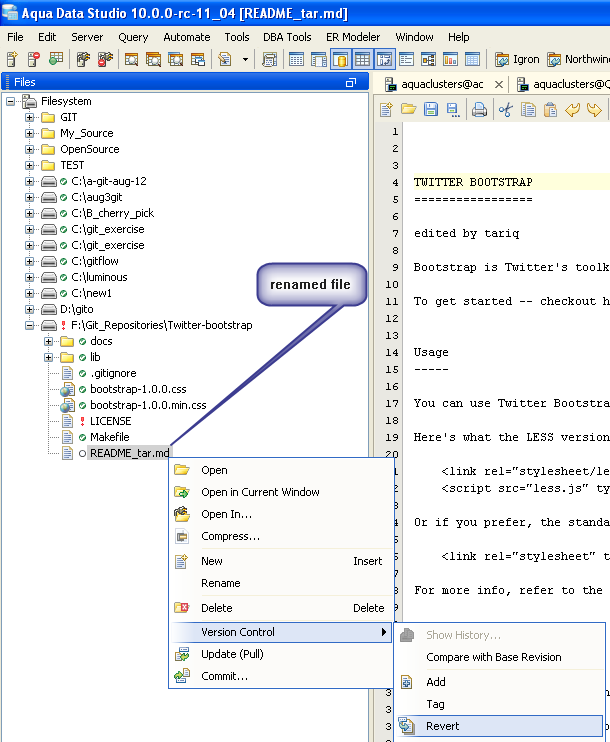Viewport: 610px width, 742px height.
Task: Select the LICENSE file in tree
Action: tap(110, 421)
